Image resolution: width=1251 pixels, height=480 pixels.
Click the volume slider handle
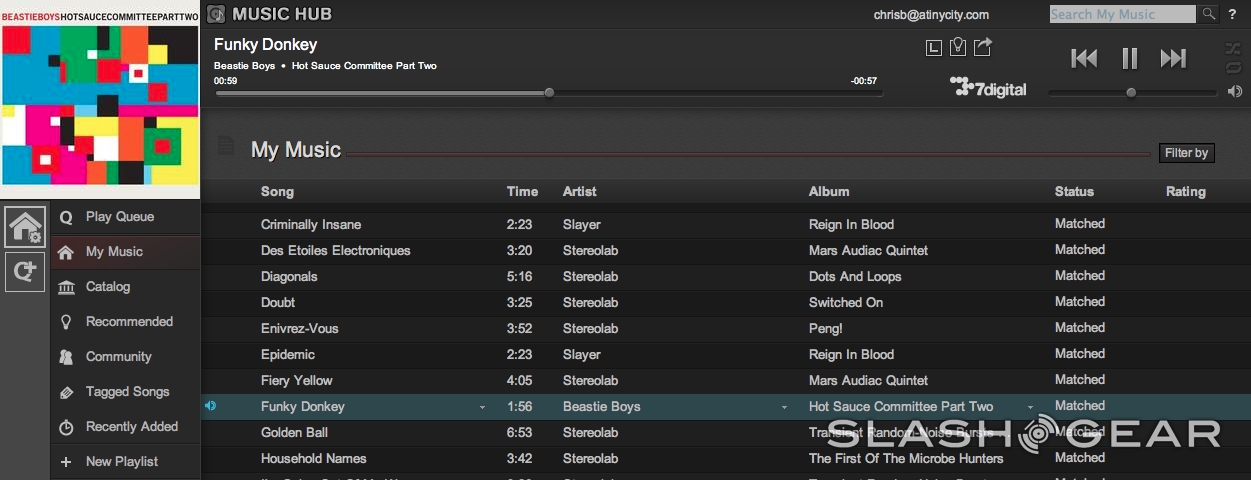[1131, 93]
